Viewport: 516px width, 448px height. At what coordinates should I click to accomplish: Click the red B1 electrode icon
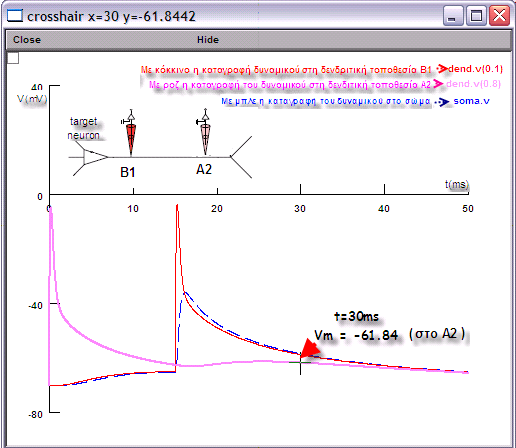point(131,133)
